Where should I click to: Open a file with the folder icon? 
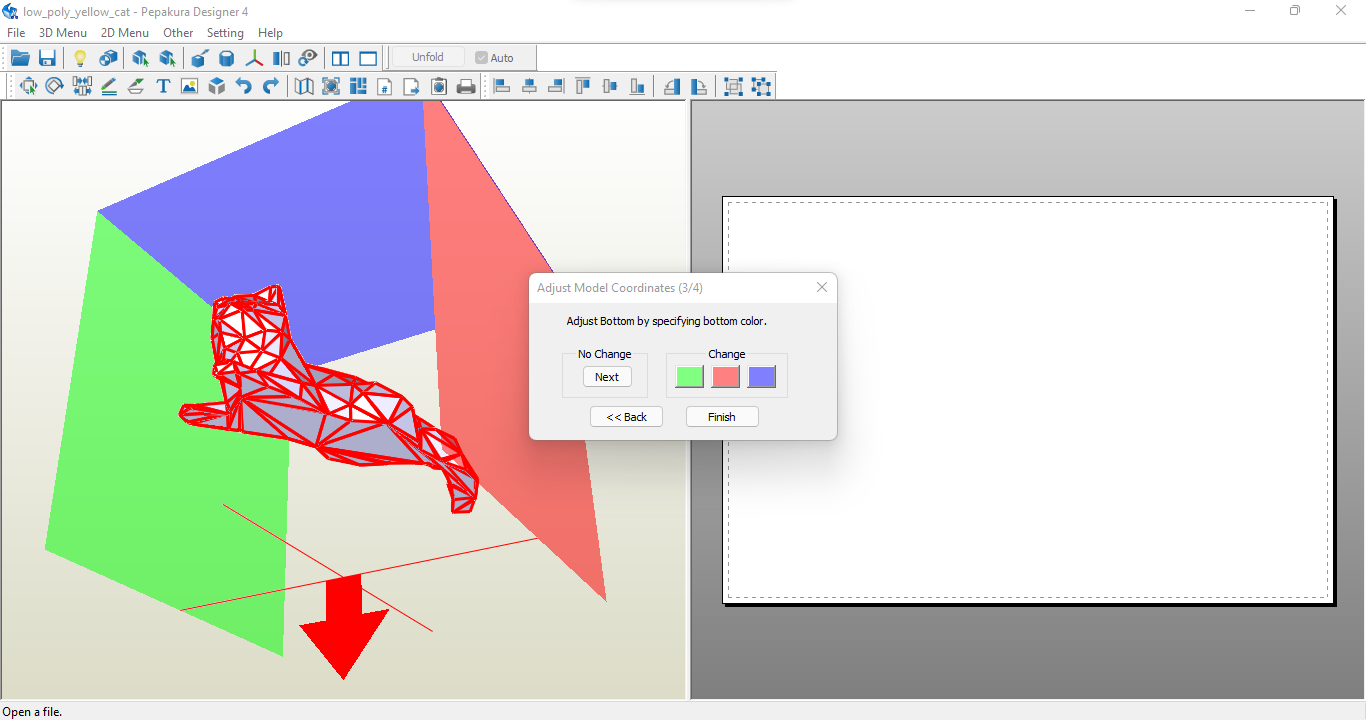click(20, 58)
